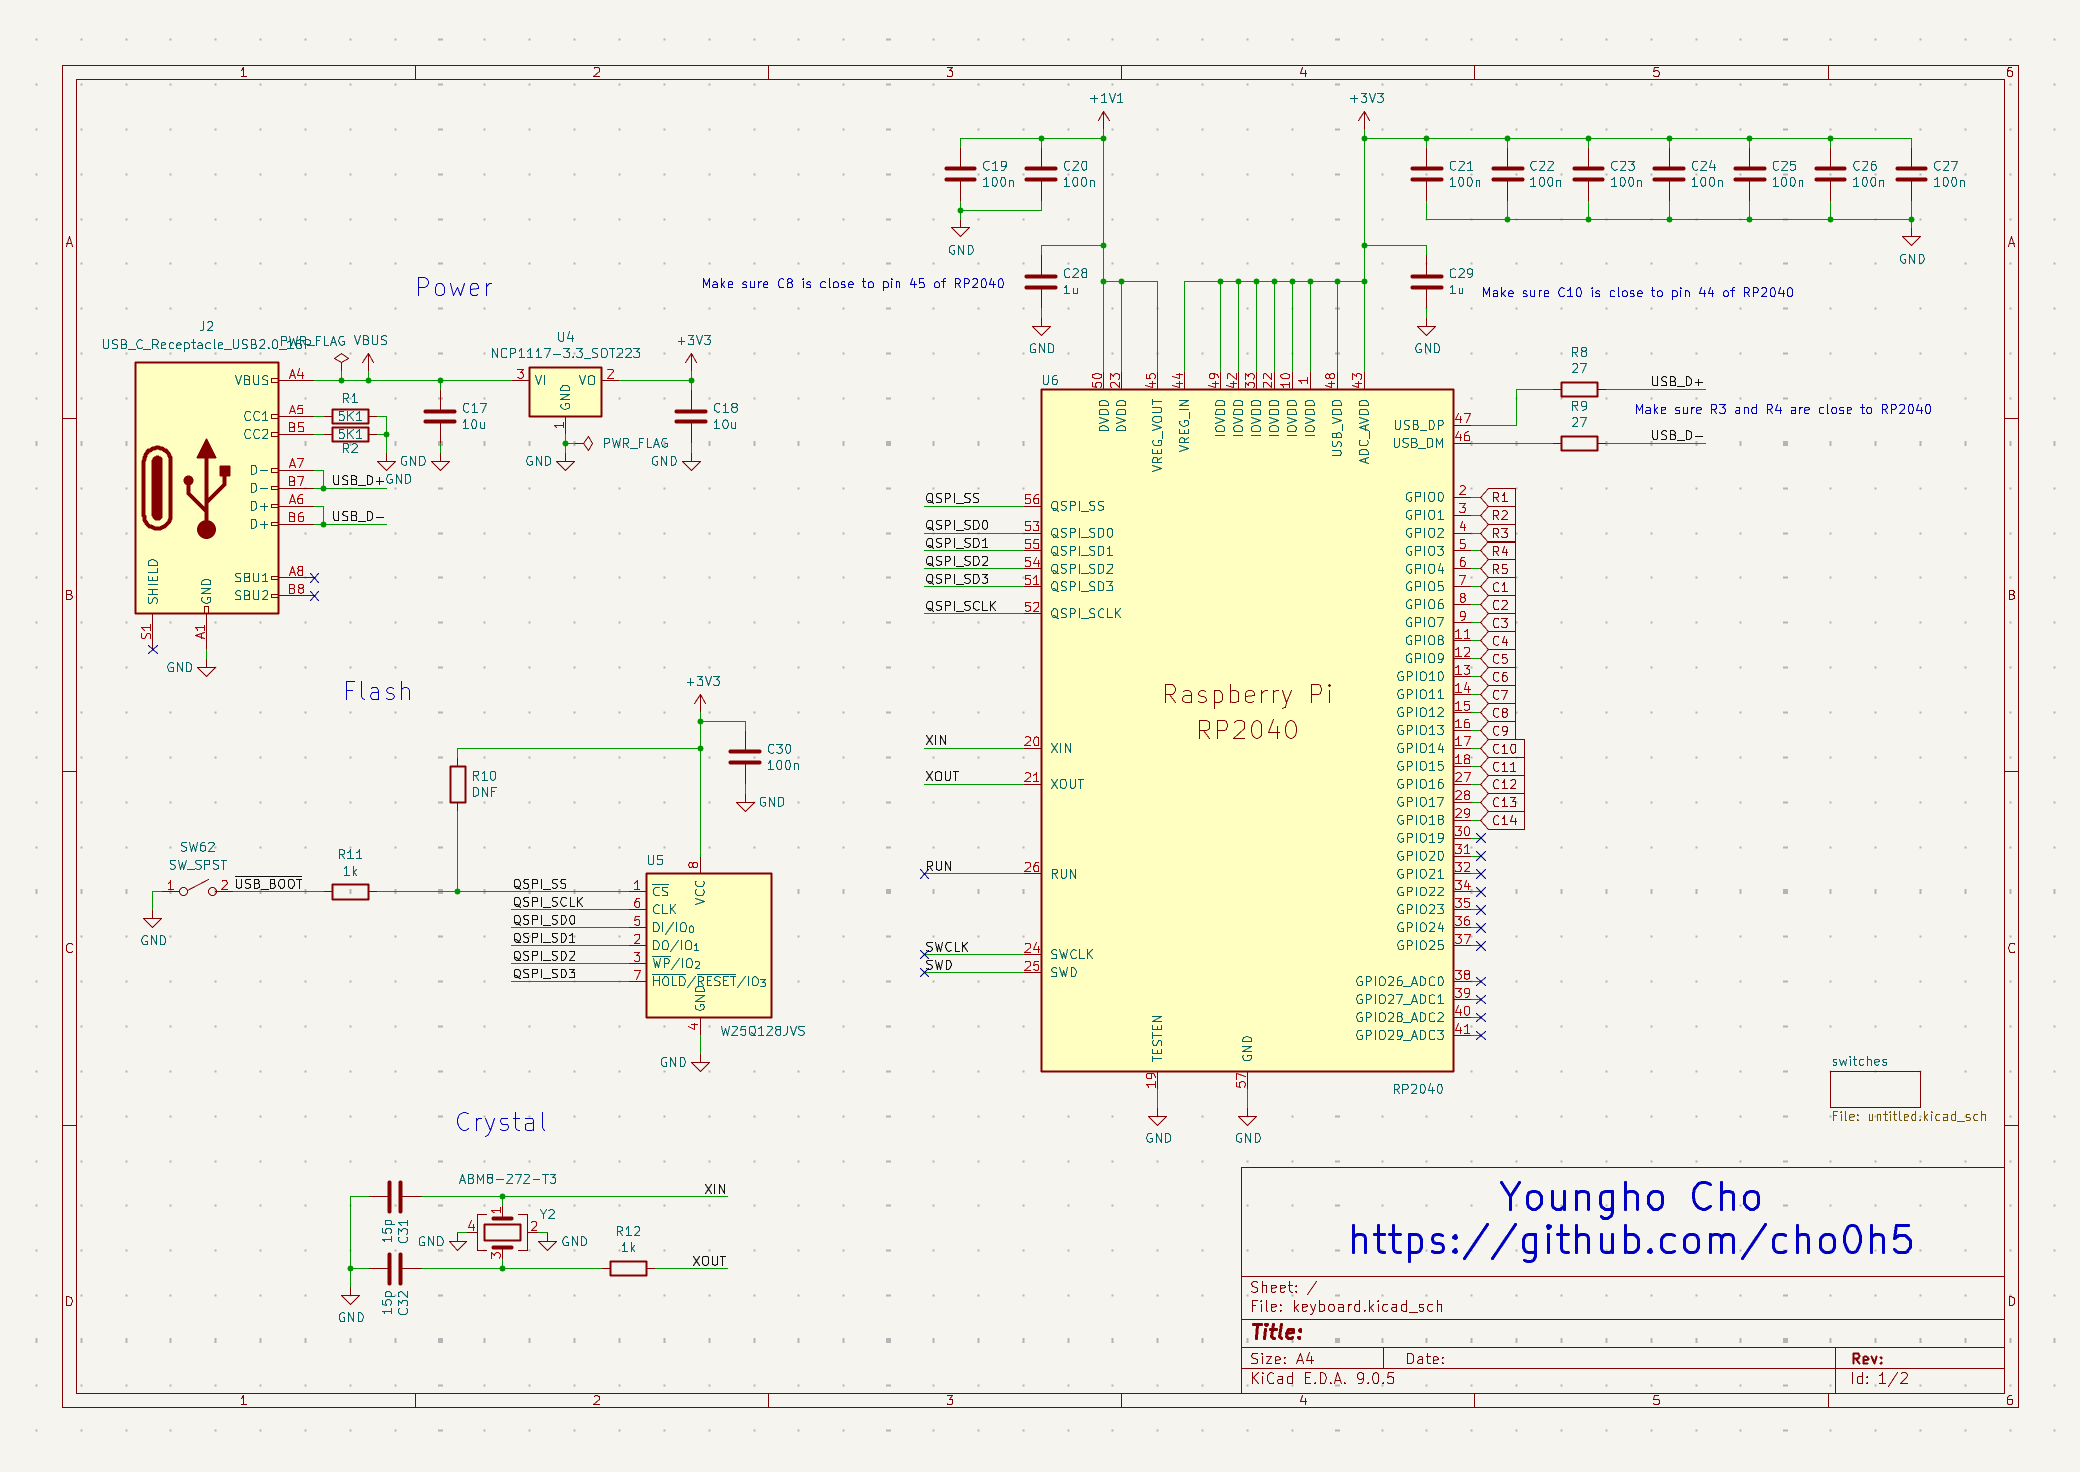Select the W25Q128JVS flash chip U5
Viewport: 2080px width, 1472px height.
point(708,945)
